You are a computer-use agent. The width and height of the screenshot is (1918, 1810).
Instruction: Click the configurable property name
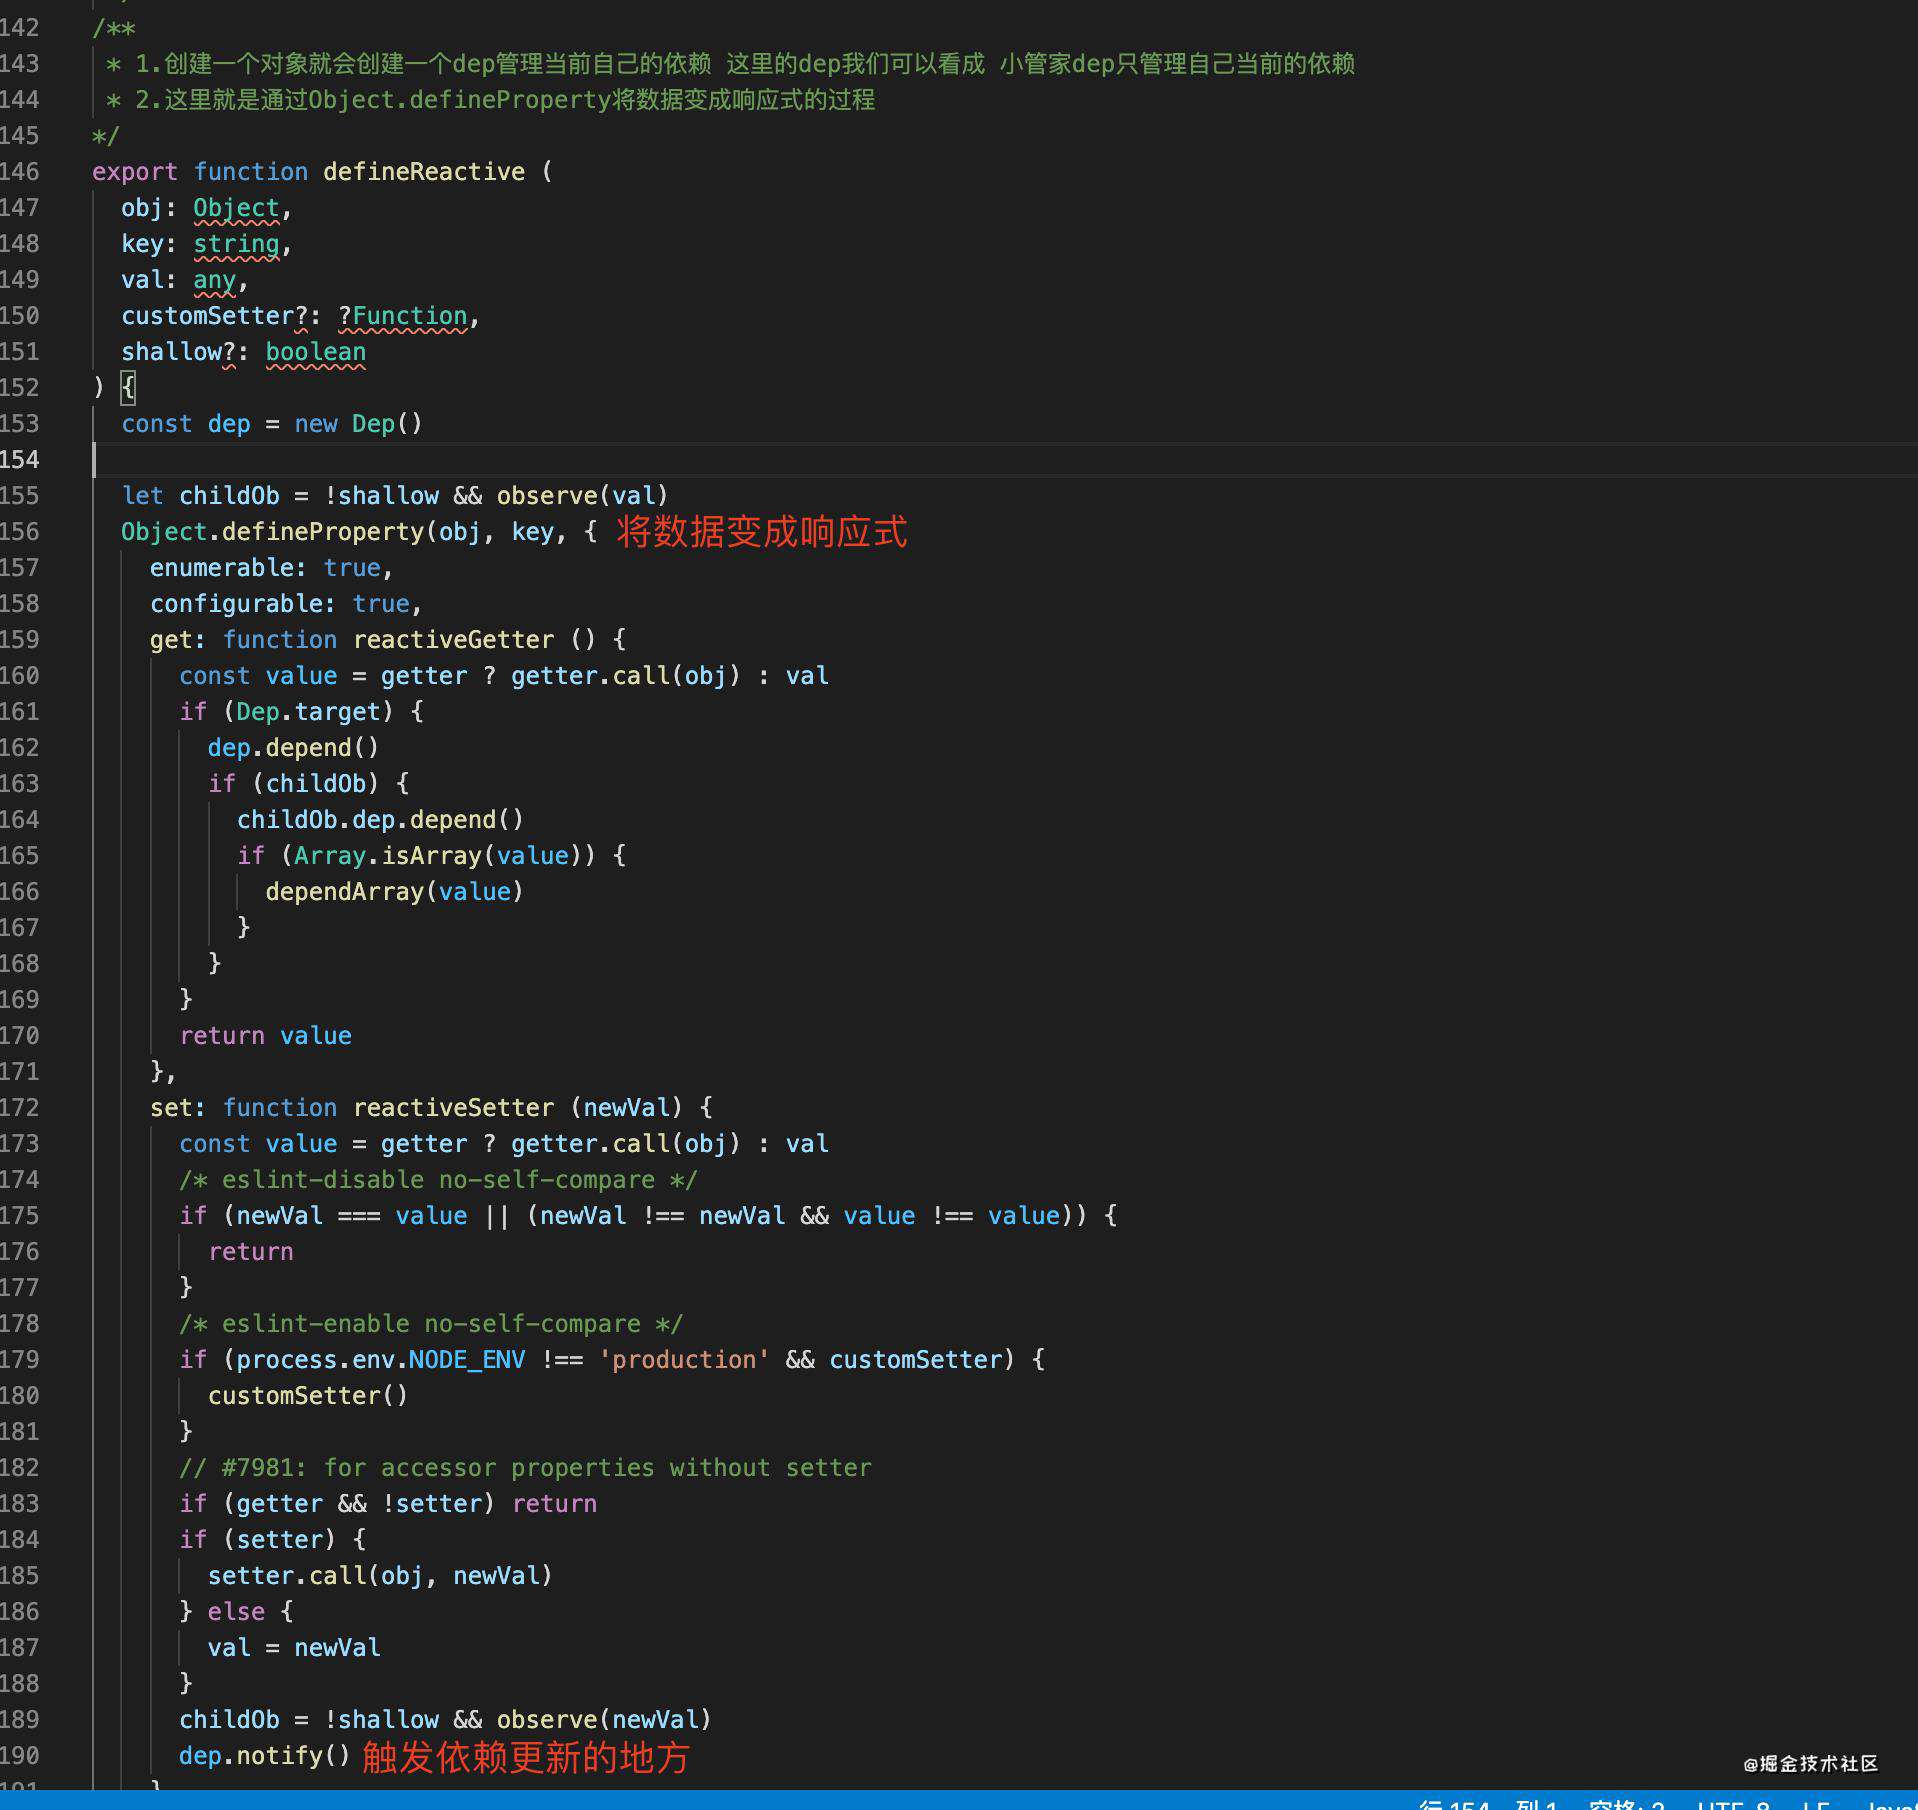(x=237, y=604)
